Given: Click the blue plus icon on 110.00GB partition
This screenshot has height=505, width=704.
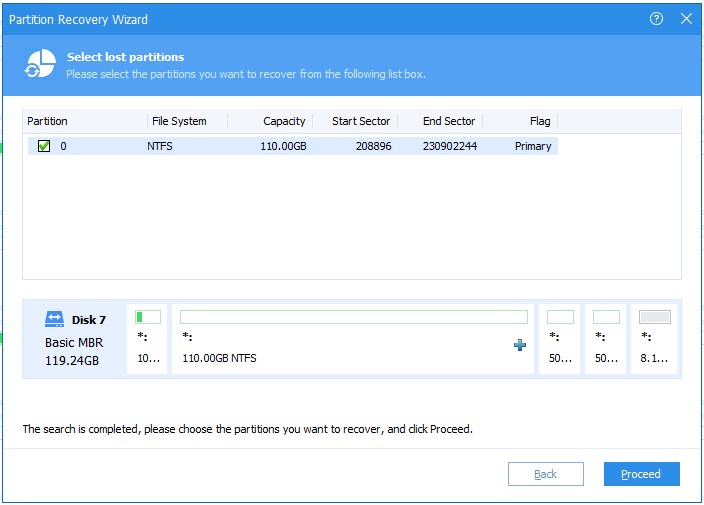Looking at the screenshot, I should 519,345.
